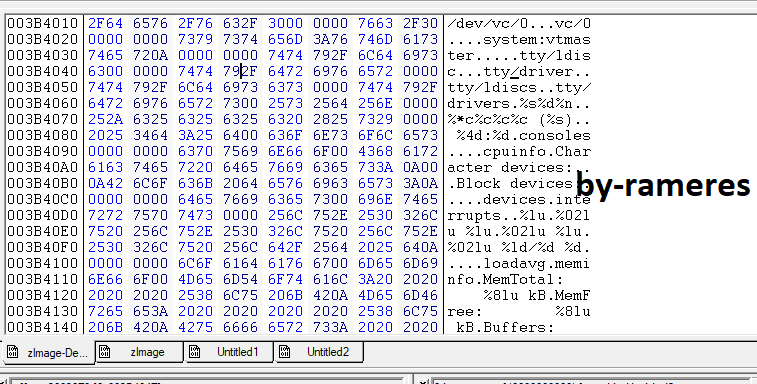Select offset address 003B4020
Viewport: 757px width, 384px height.
[42, 39]
